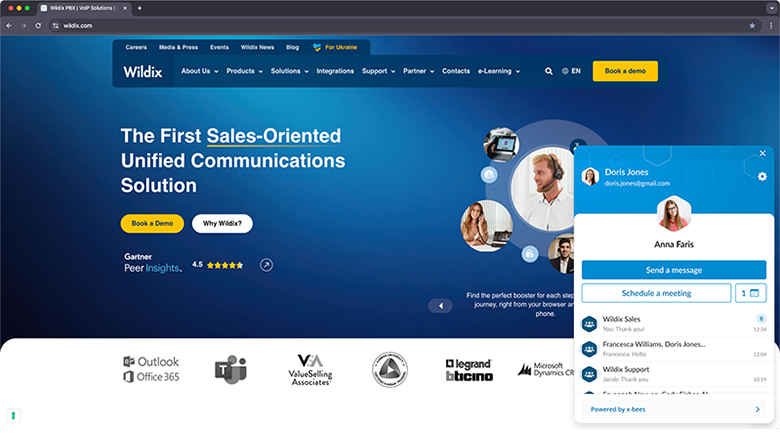
Task: Open Integrations menu item
Action: click(335, 71)
